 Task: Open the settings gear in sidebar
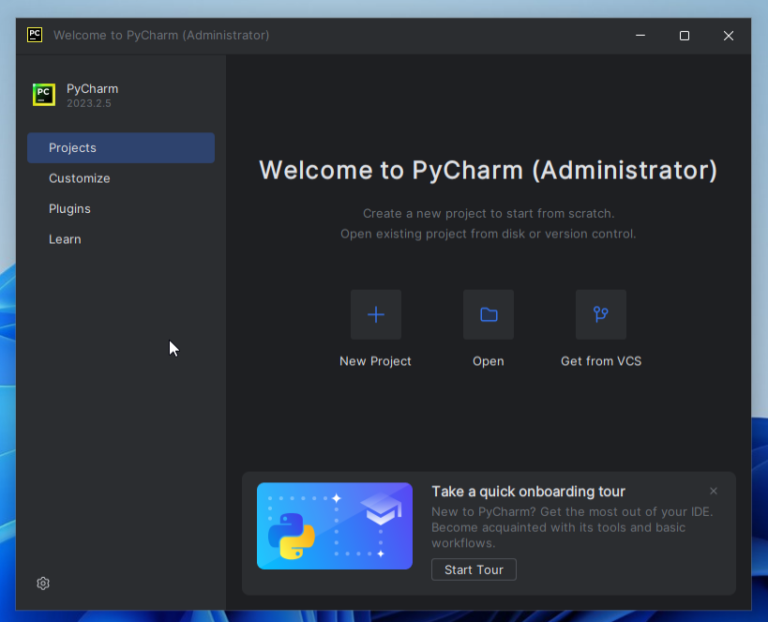coord(43,583)
